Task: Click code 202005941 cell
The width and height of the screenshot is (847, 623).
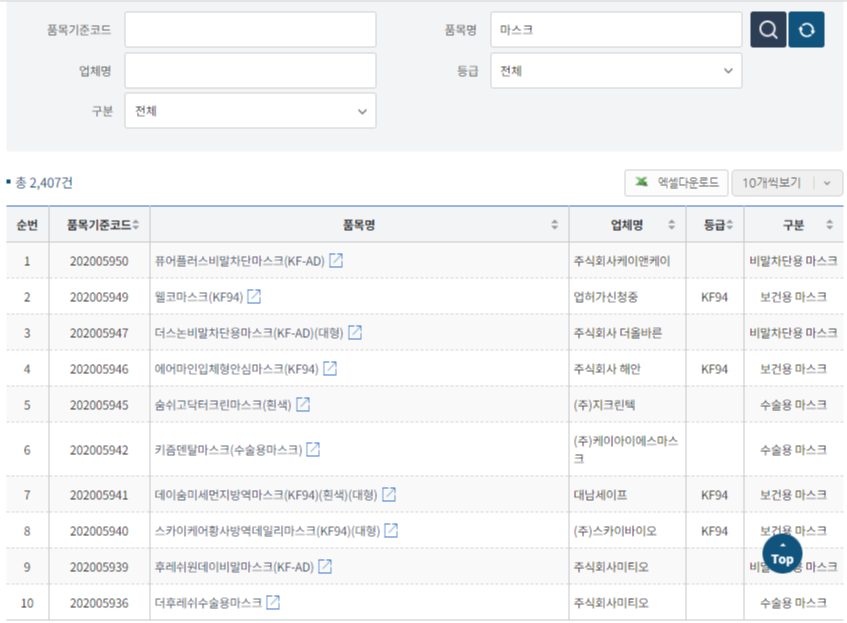Action: (99, 495)
